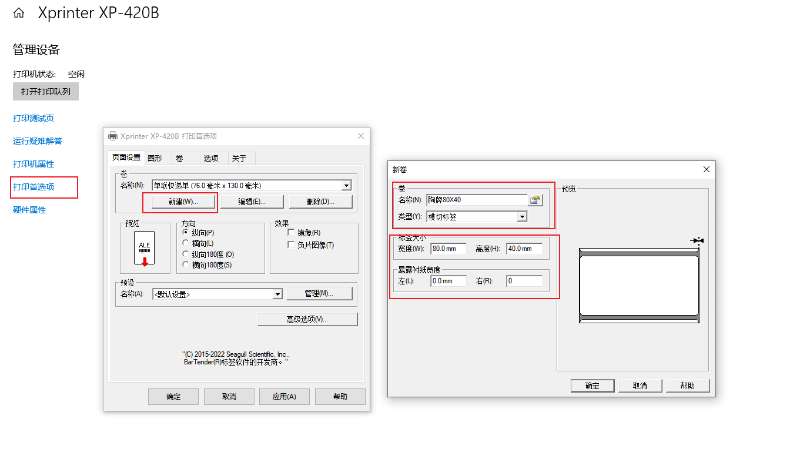The image size is (800, 449).
Task: Close the new stock dialog
Action: click(706, 169)
